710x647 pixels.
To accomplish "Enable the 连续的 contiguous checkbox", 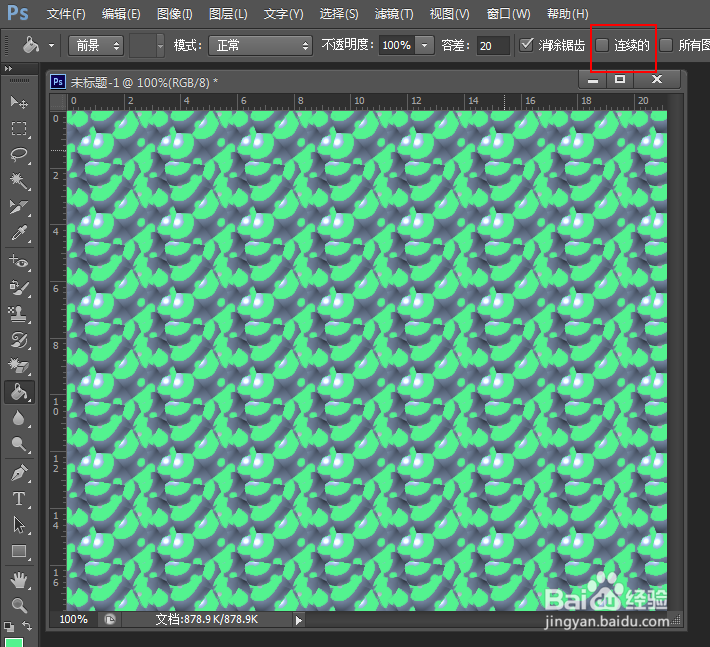I will (x=602, y=45).
